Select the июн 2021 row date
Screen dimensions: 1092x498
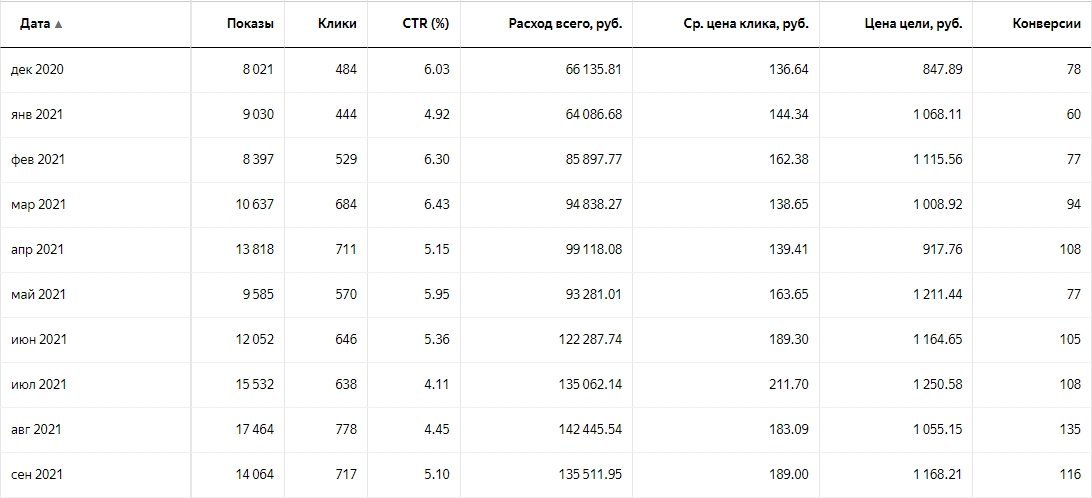click(37, 339)
